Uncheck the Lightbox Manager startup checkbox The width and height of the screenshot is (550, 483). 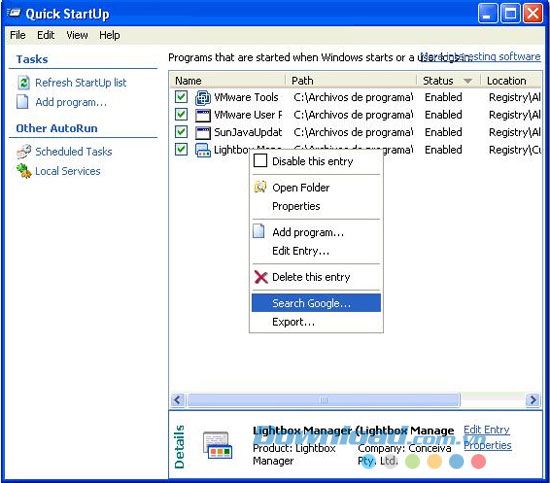click(181, 149)
